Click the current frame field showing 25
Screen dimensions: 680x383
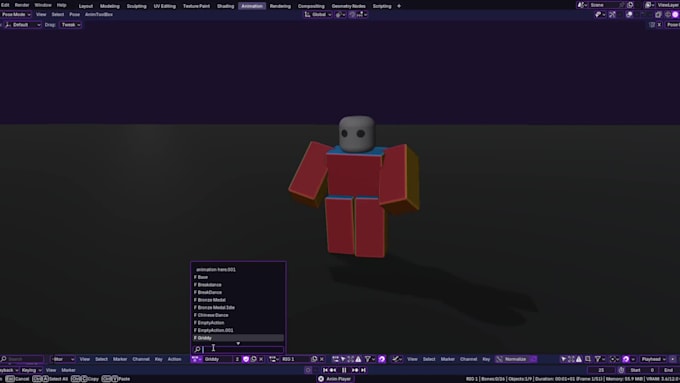[x=602, y=370]
